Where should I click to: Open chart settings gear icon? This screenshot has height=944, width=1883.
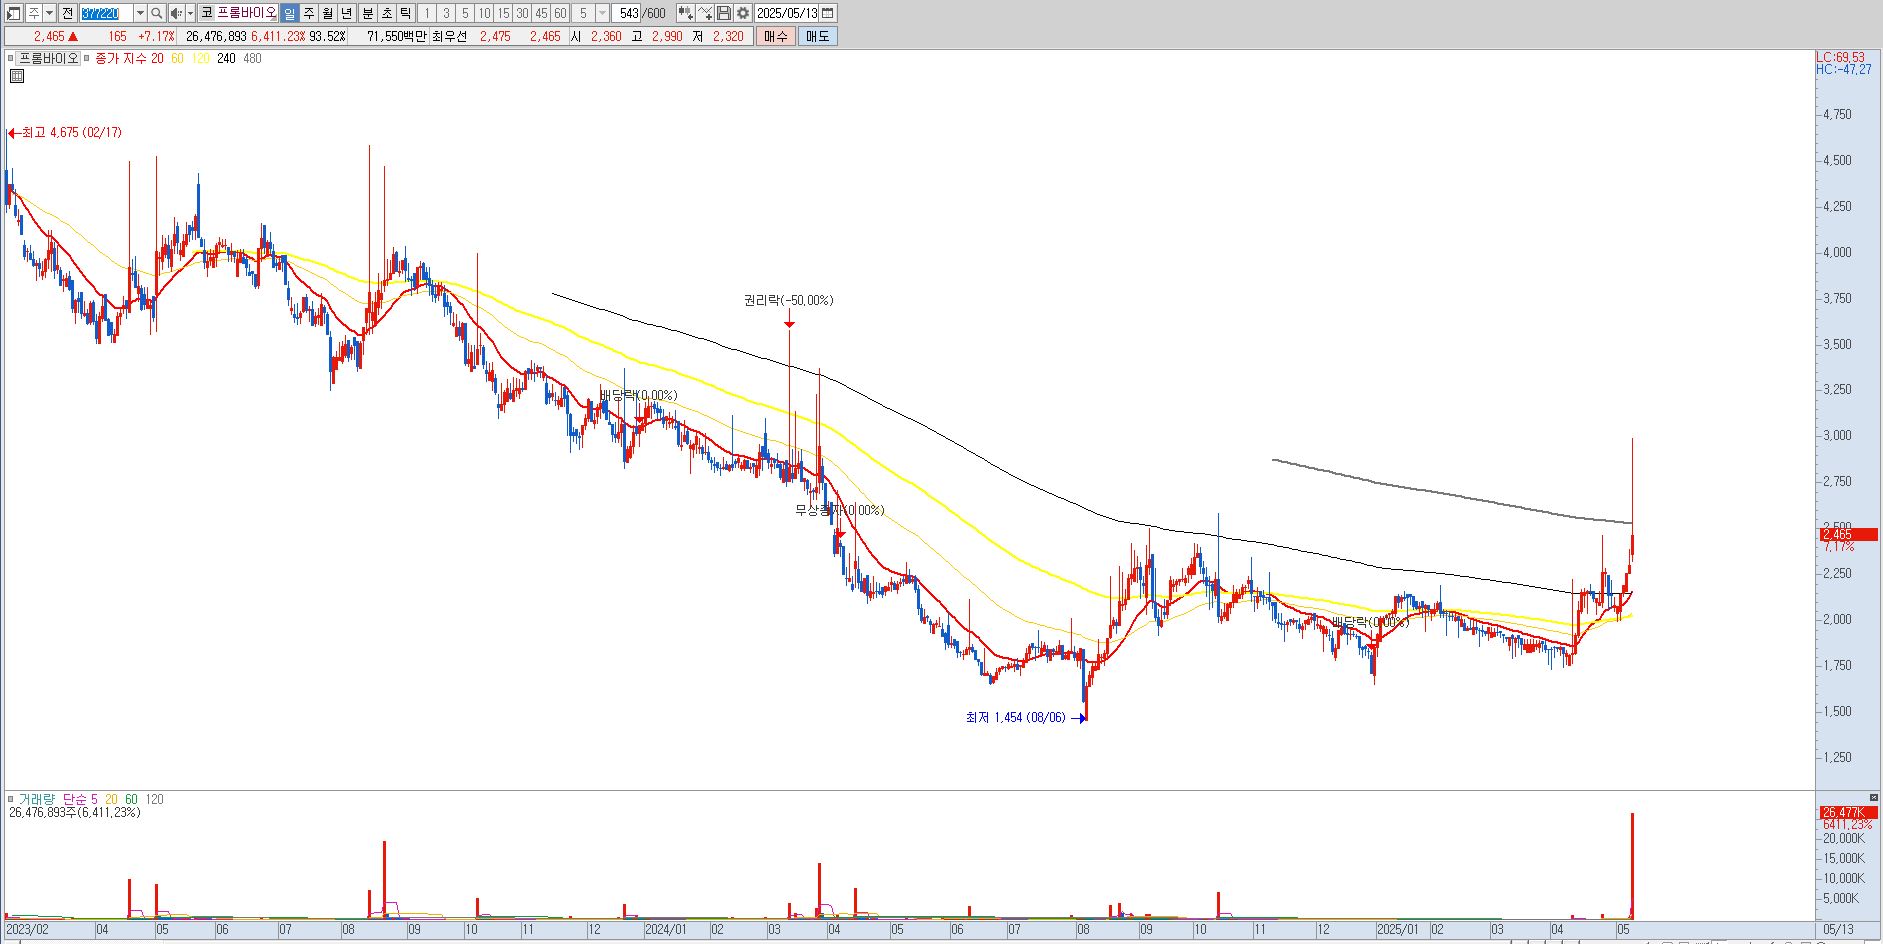(x=743, y=13)
